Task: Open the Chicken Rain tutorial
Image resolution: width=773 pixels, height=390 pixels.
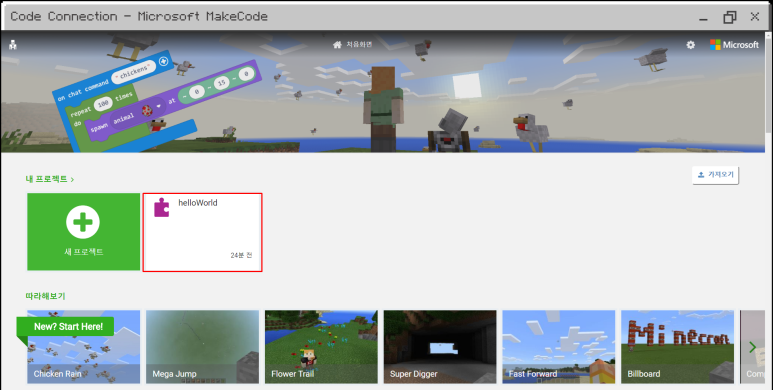Action: (84, 347)
